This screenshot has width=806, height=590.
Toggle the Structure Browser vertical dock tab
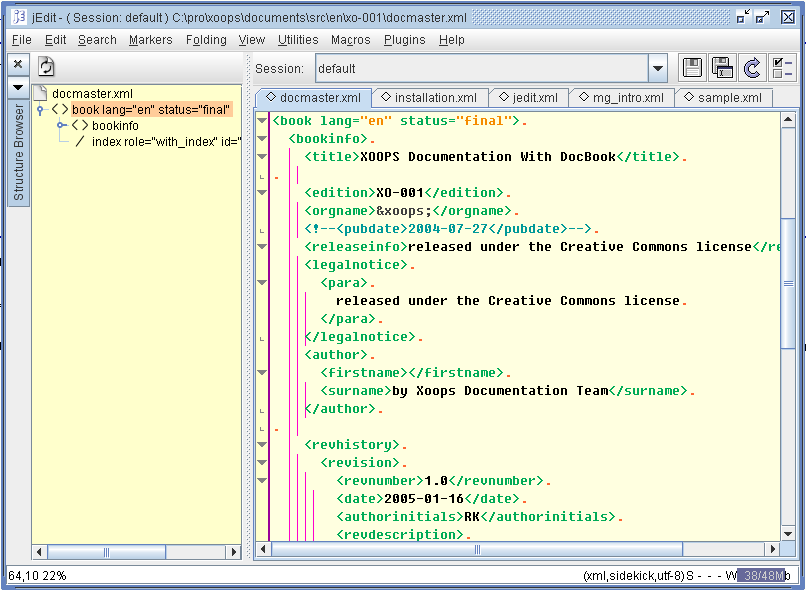click(x=19, y=152)
